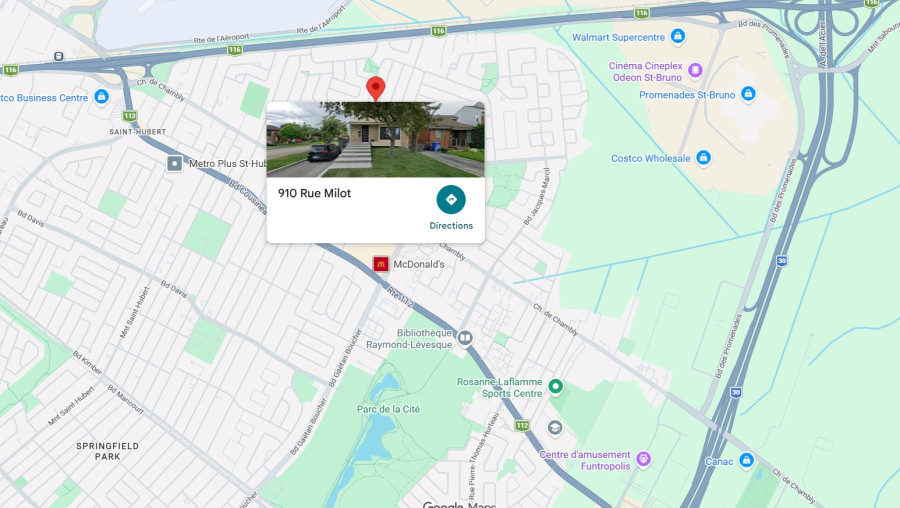Screen dimensions: 900x508
Task: Click the McDonald's restaurant icon
Action: point(380,264)
